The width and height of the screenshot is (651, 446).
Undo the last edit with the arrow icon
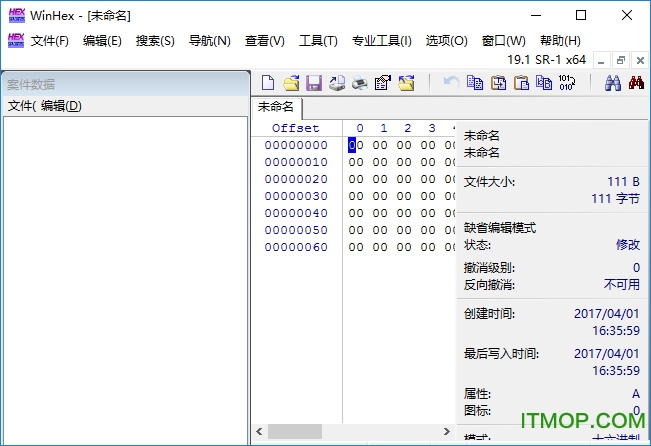(451, 83)
